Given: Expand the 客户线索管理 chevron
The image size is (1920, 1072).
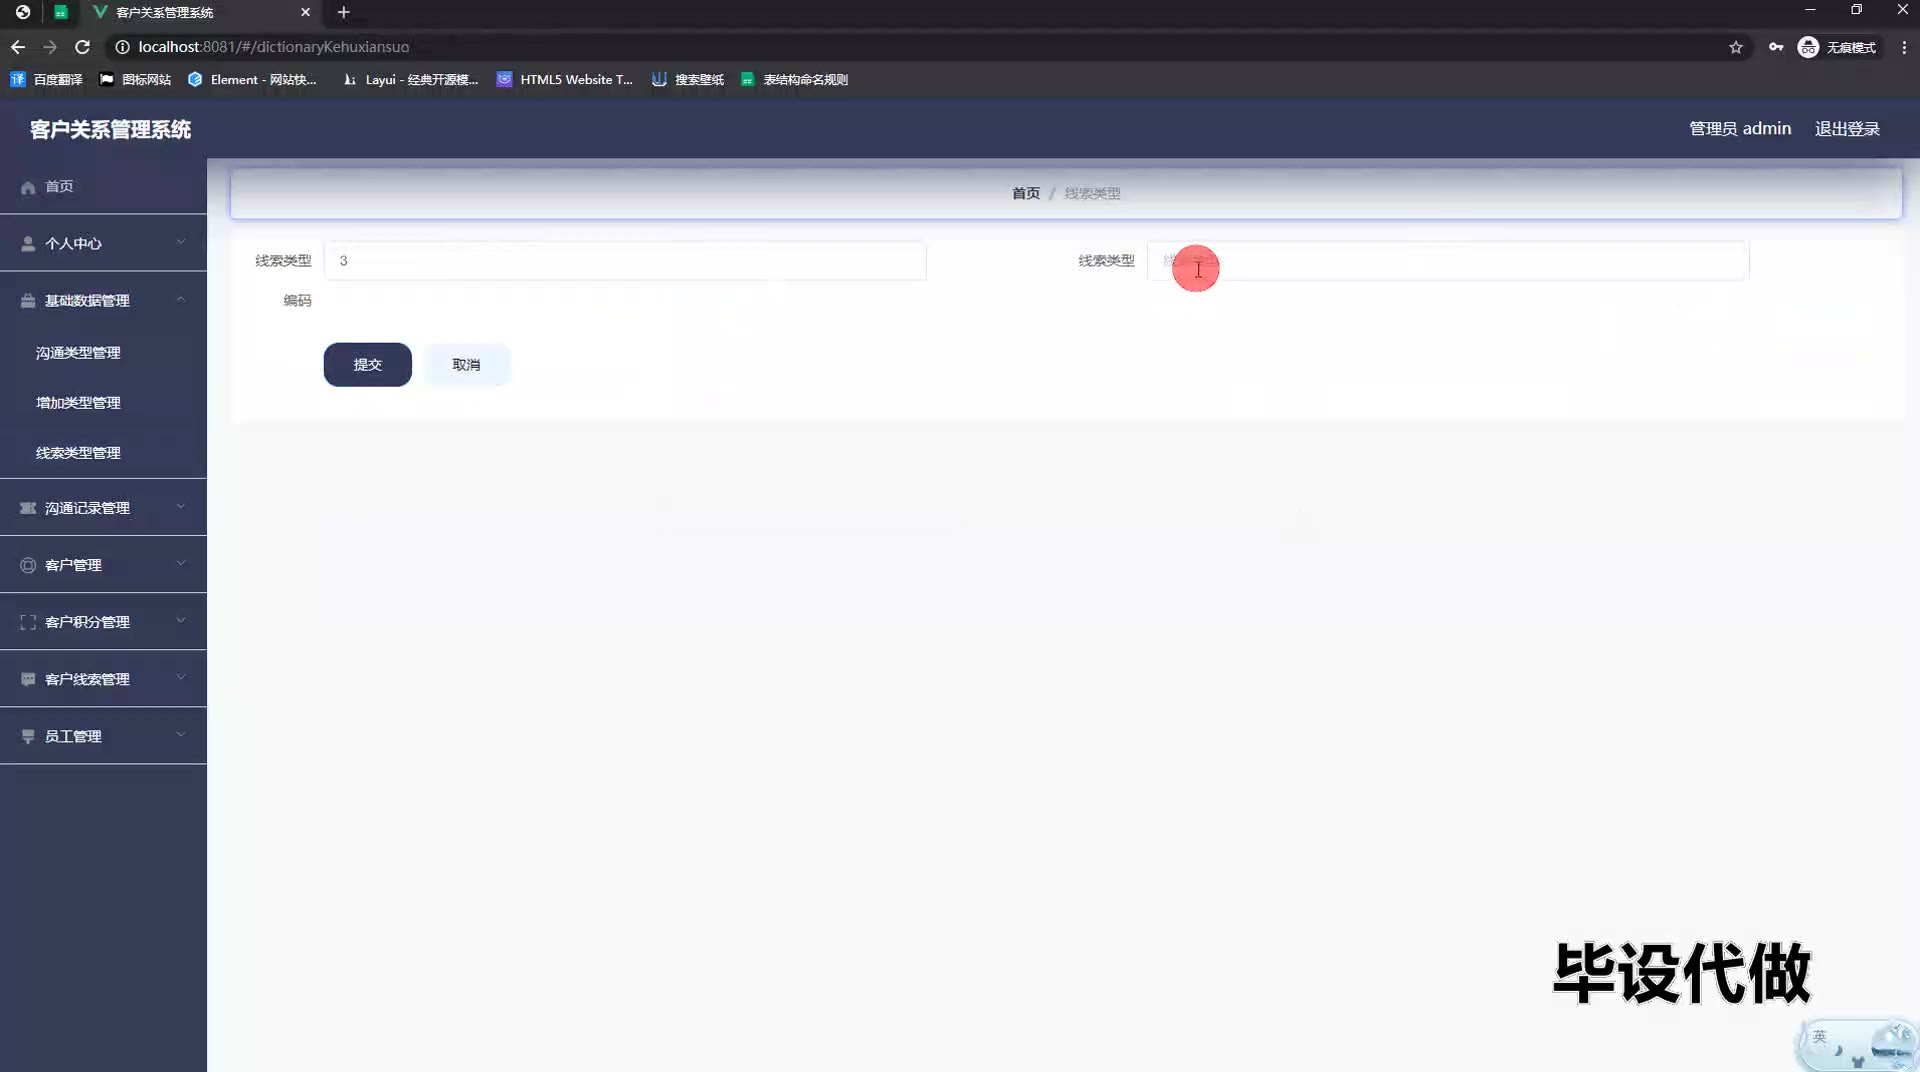Looking at the screenshot, I should click(x=181, y=678).
